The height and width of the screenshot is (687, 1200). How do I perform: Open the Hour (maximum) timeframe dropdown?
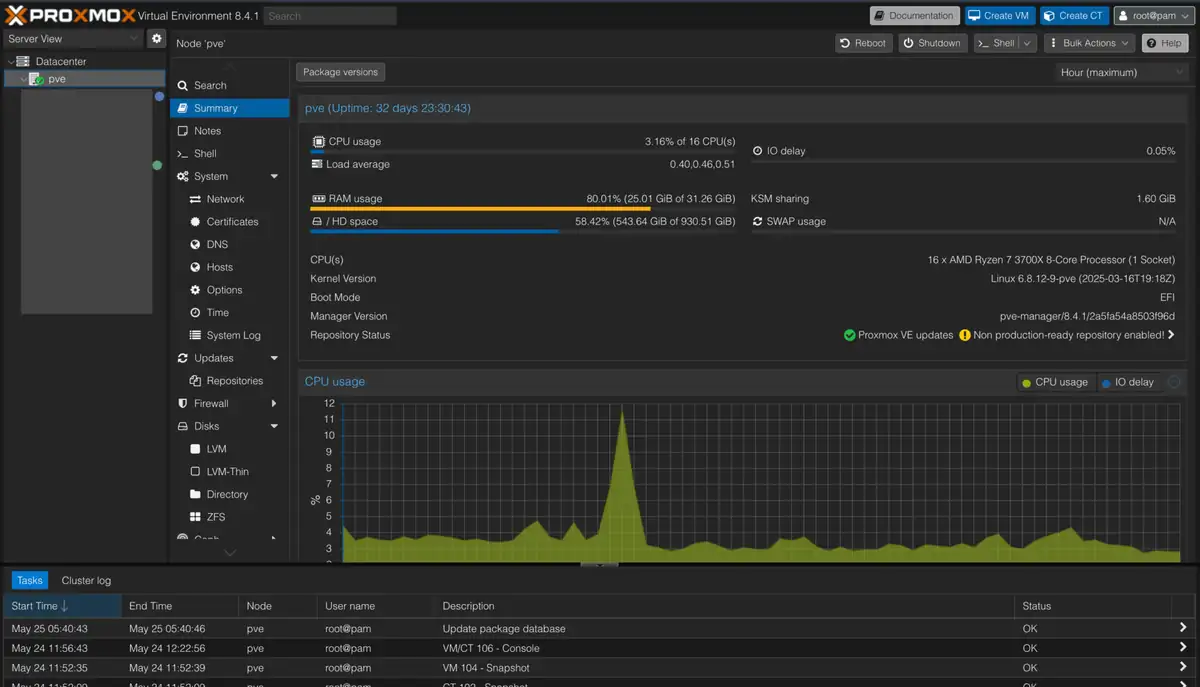click(1121, 73)
